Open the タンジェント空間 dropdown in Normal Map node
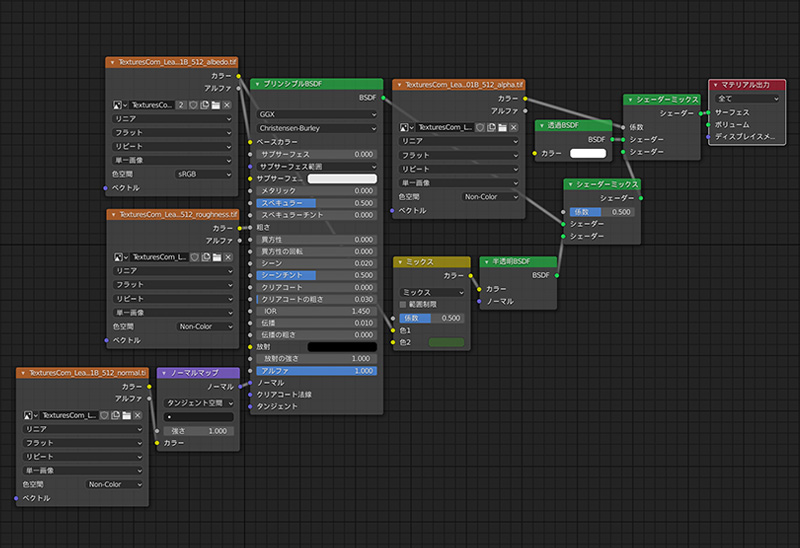Image resolution: width=800 pixels, height=548 pixels. [197, 403]
